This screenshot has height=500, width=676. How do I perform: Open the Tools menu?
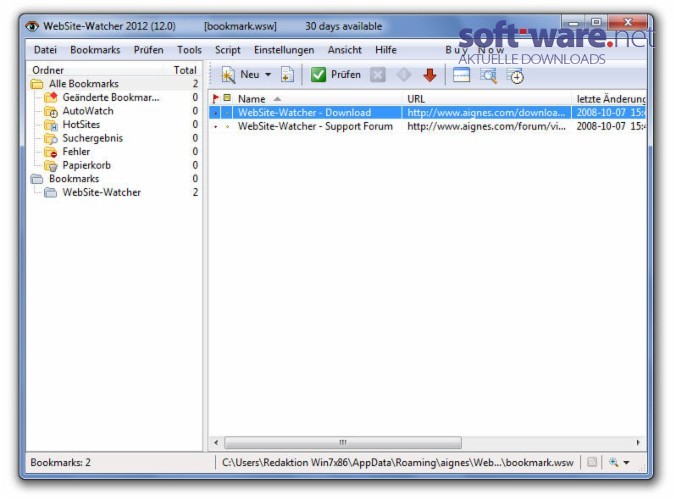(189, 50)
